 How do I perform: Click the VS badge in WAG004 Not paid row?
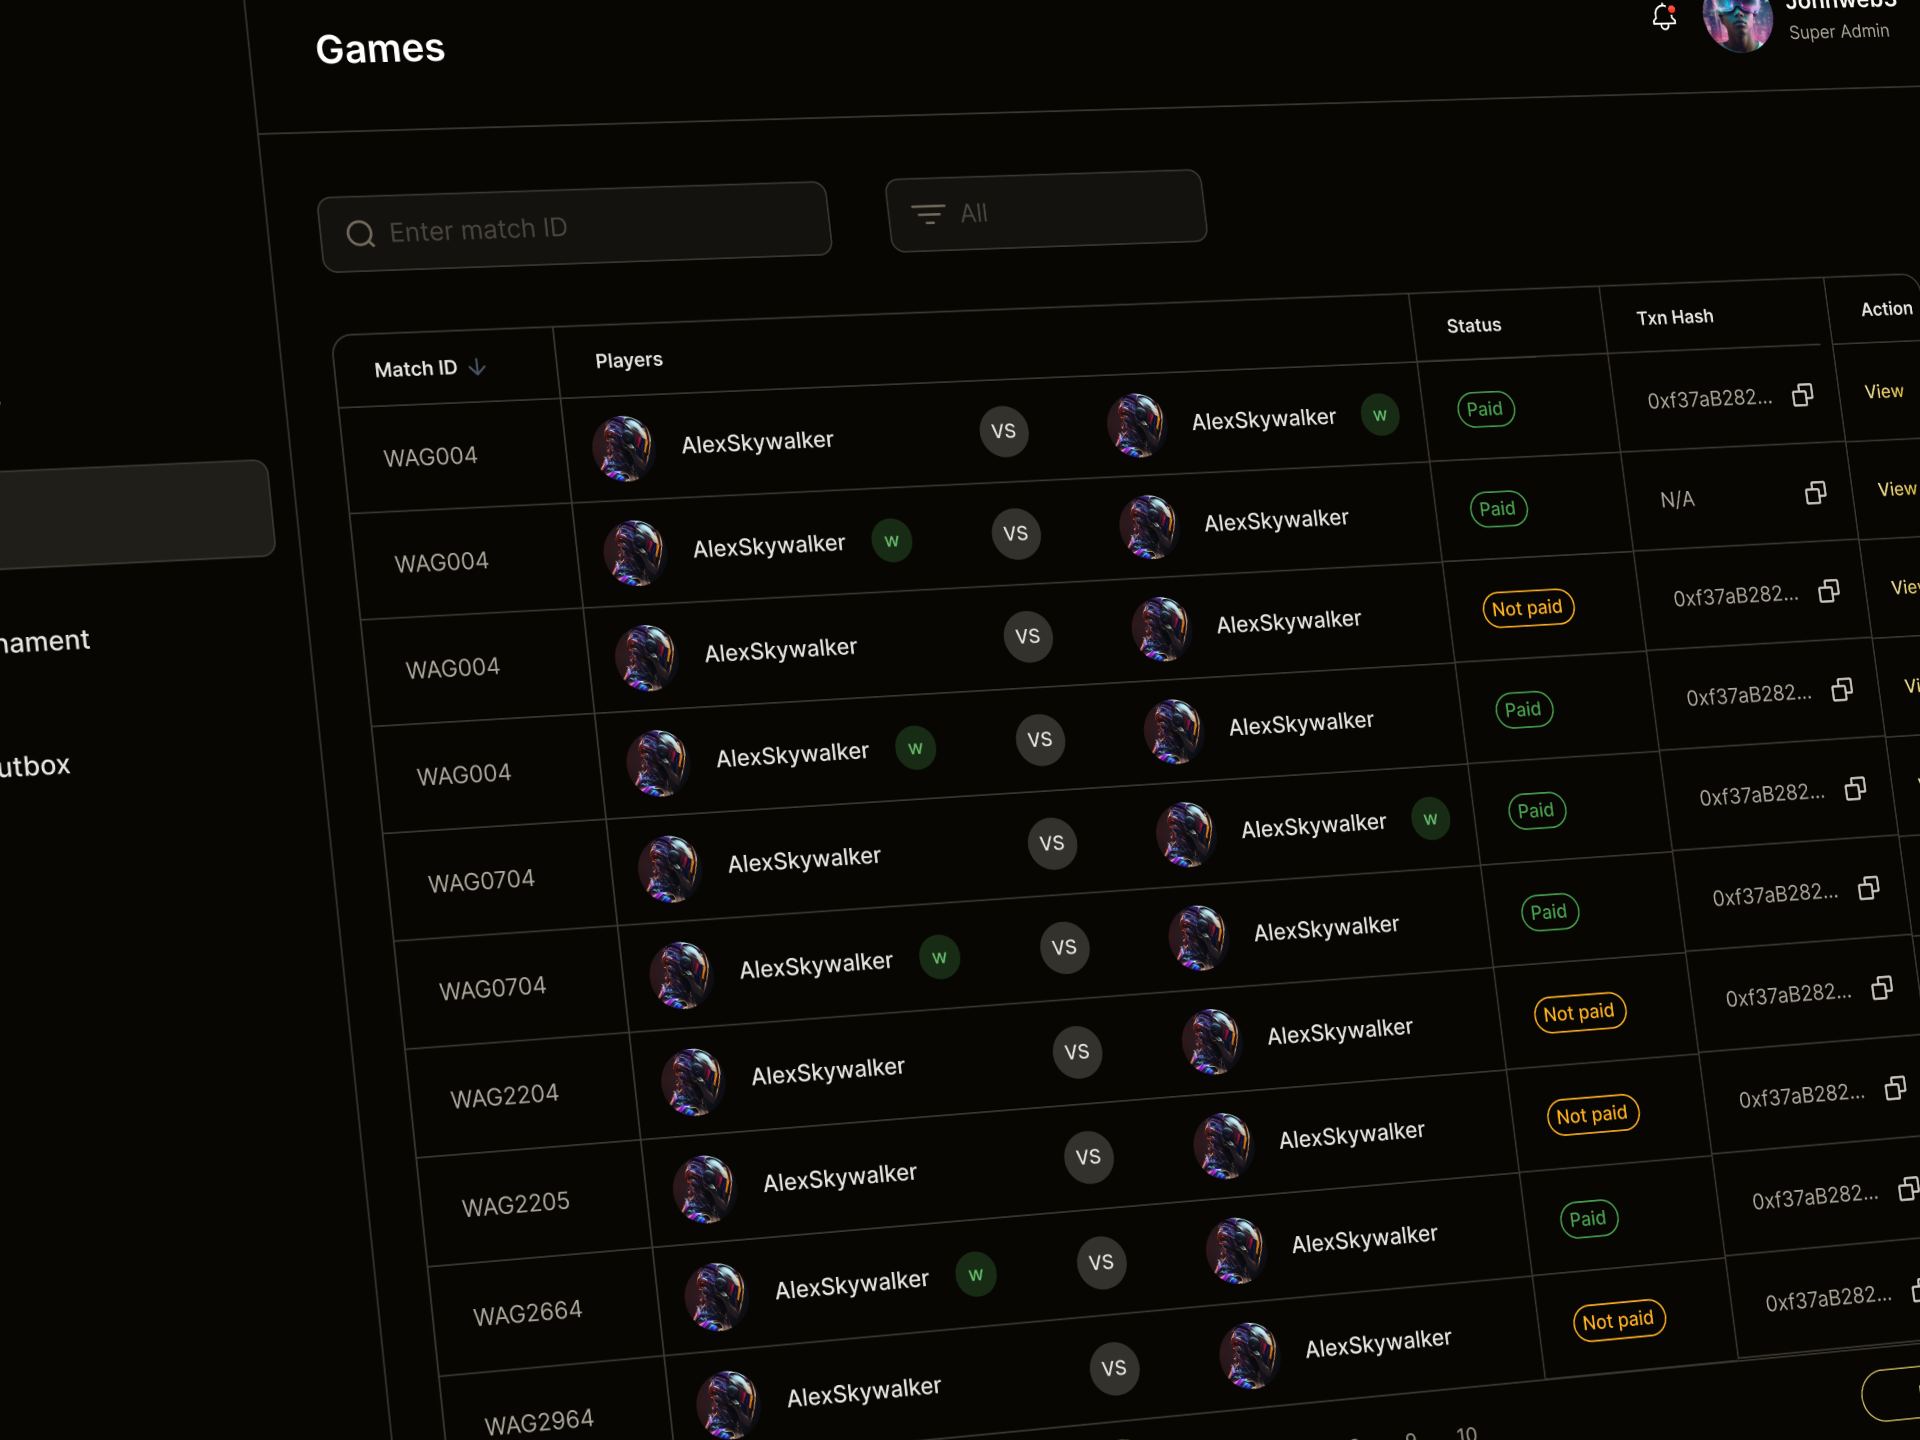point(1028,637)
